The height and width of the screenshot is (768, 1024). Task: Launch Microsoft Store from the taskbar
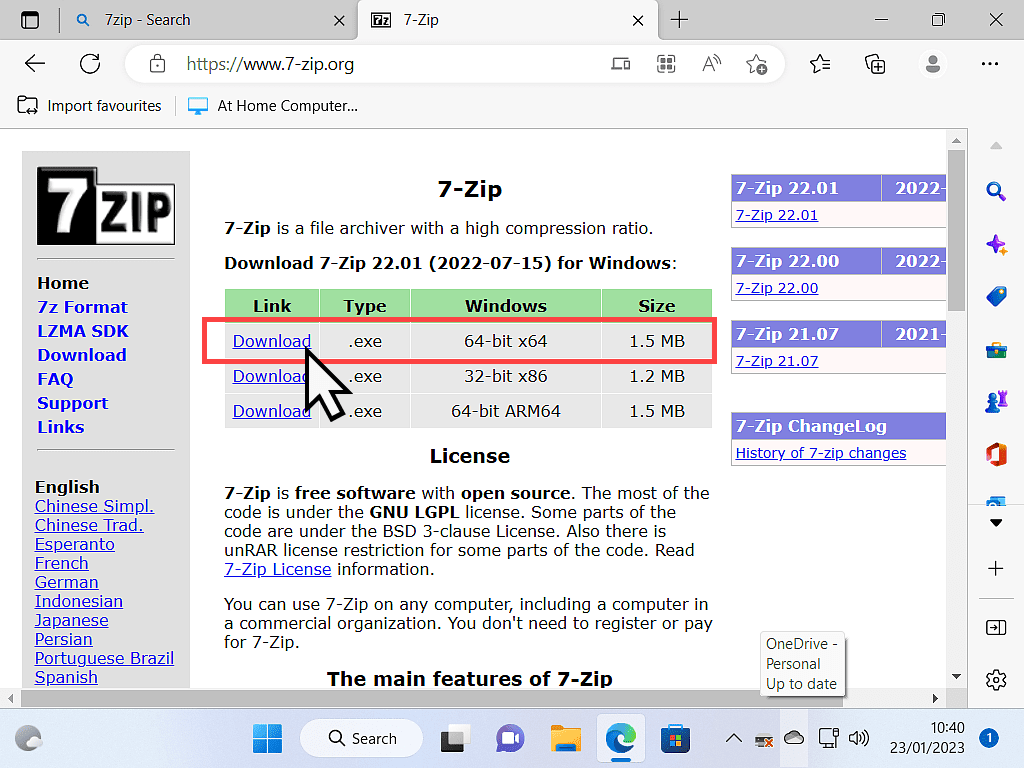[675, 738]
